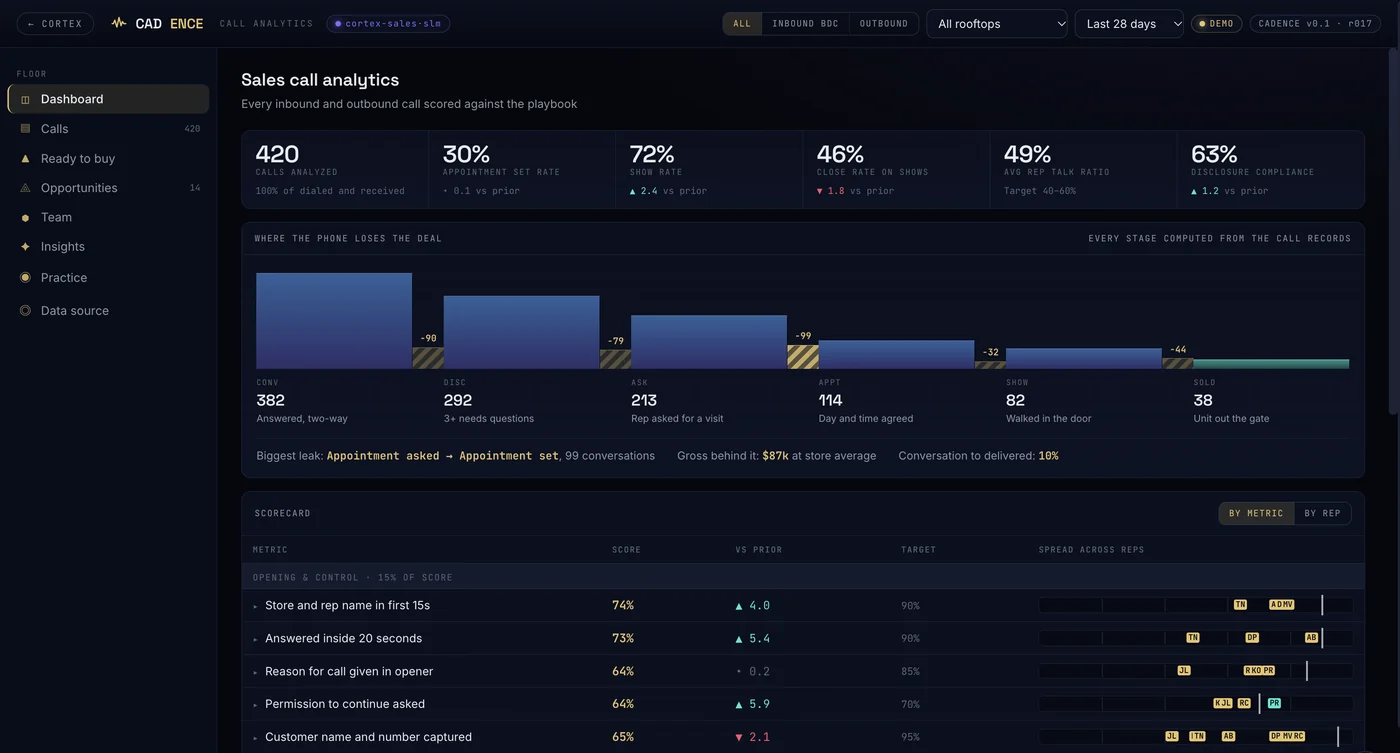Open Dashboard in the sidebar

click(108, 99)
